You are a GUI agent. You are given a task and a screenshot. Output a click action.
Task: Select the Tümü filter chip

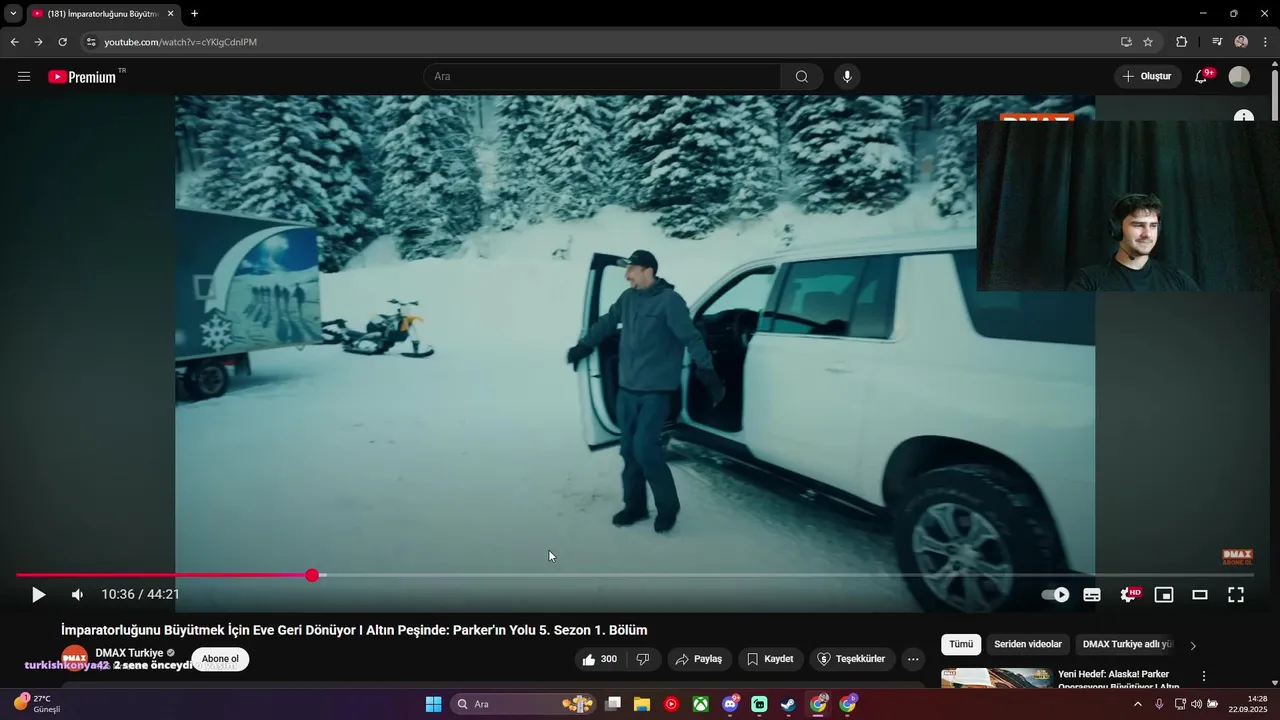[x=961, y=645]
